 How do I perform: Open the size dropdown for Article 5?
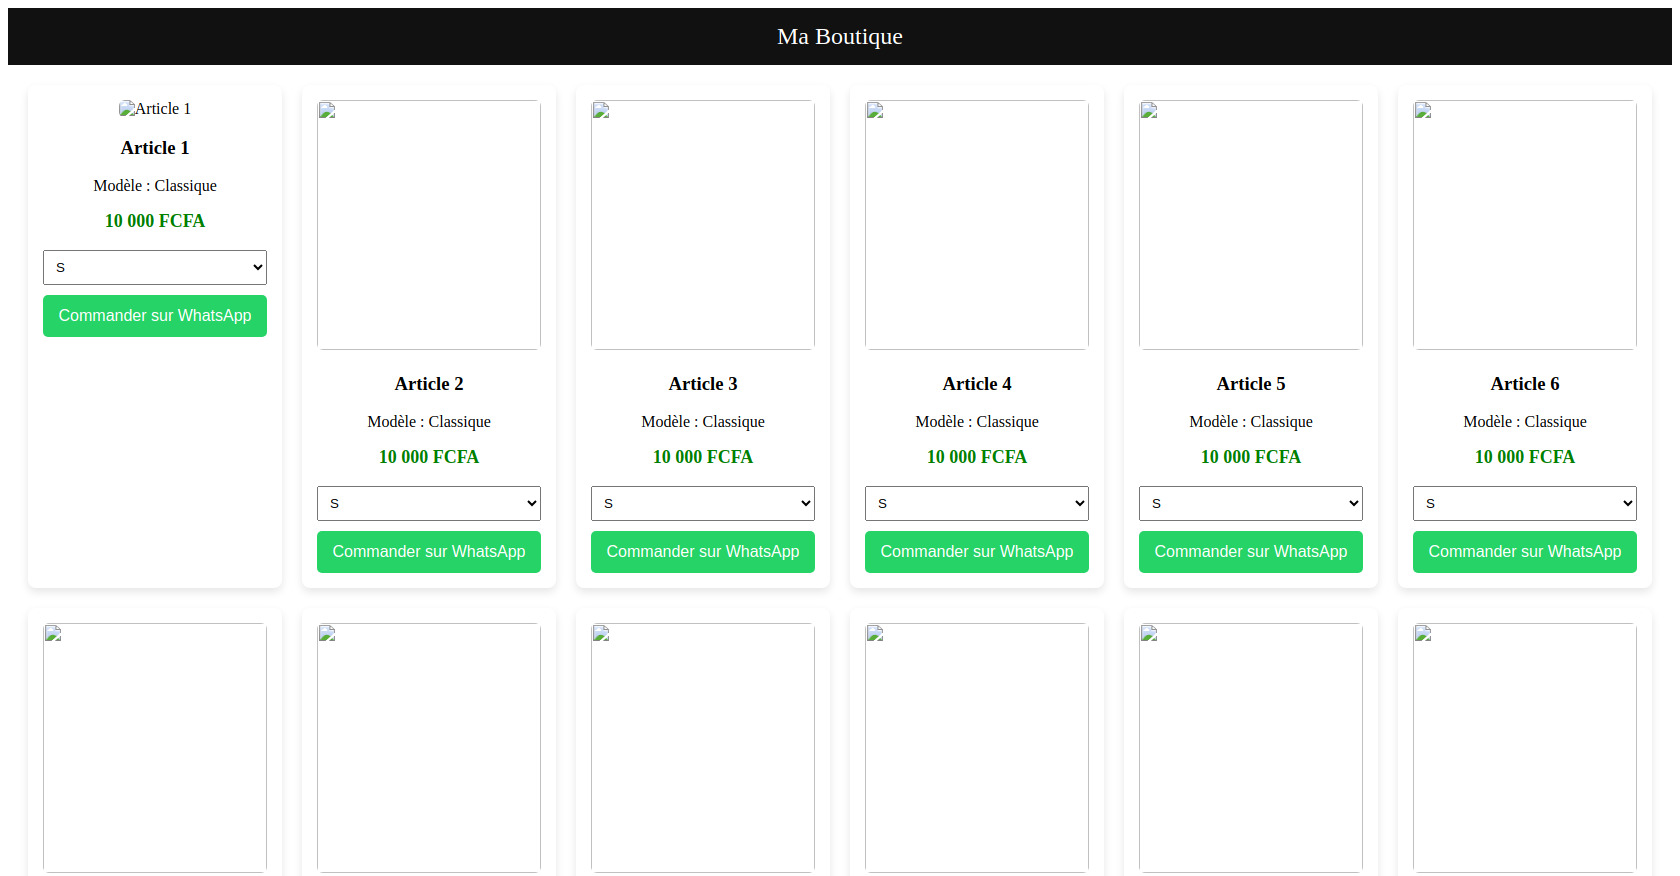point(1250,503)
